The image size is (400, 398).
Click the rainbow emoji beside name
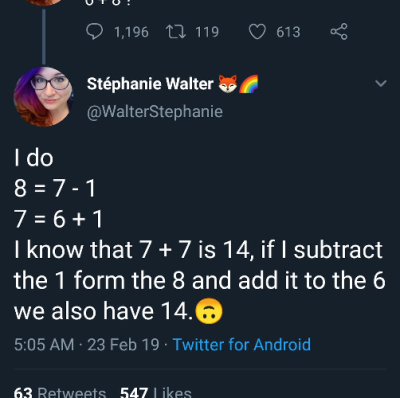point(249,83)
